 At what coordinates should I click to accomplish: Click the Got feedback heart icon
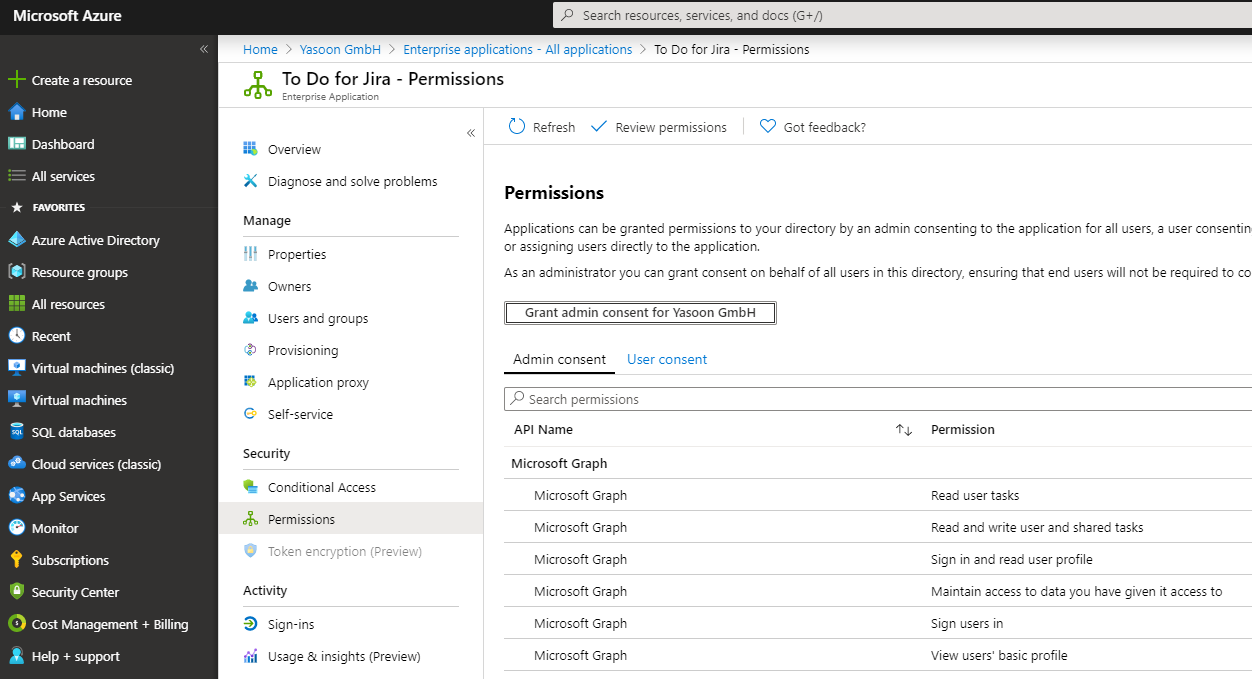click(768, 127)
